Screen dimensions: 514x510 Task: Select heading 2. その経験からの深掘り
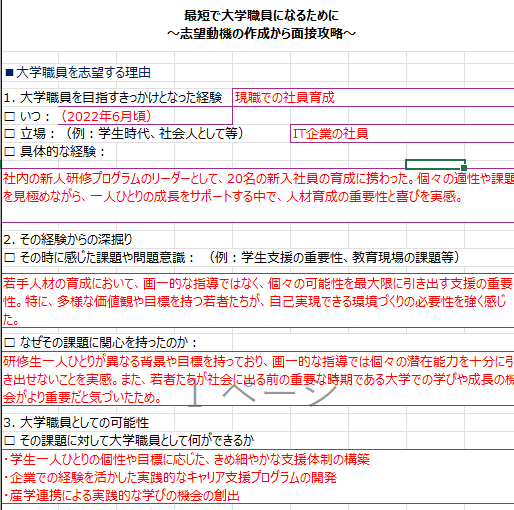pyautogui.click(x=68, y=239)
